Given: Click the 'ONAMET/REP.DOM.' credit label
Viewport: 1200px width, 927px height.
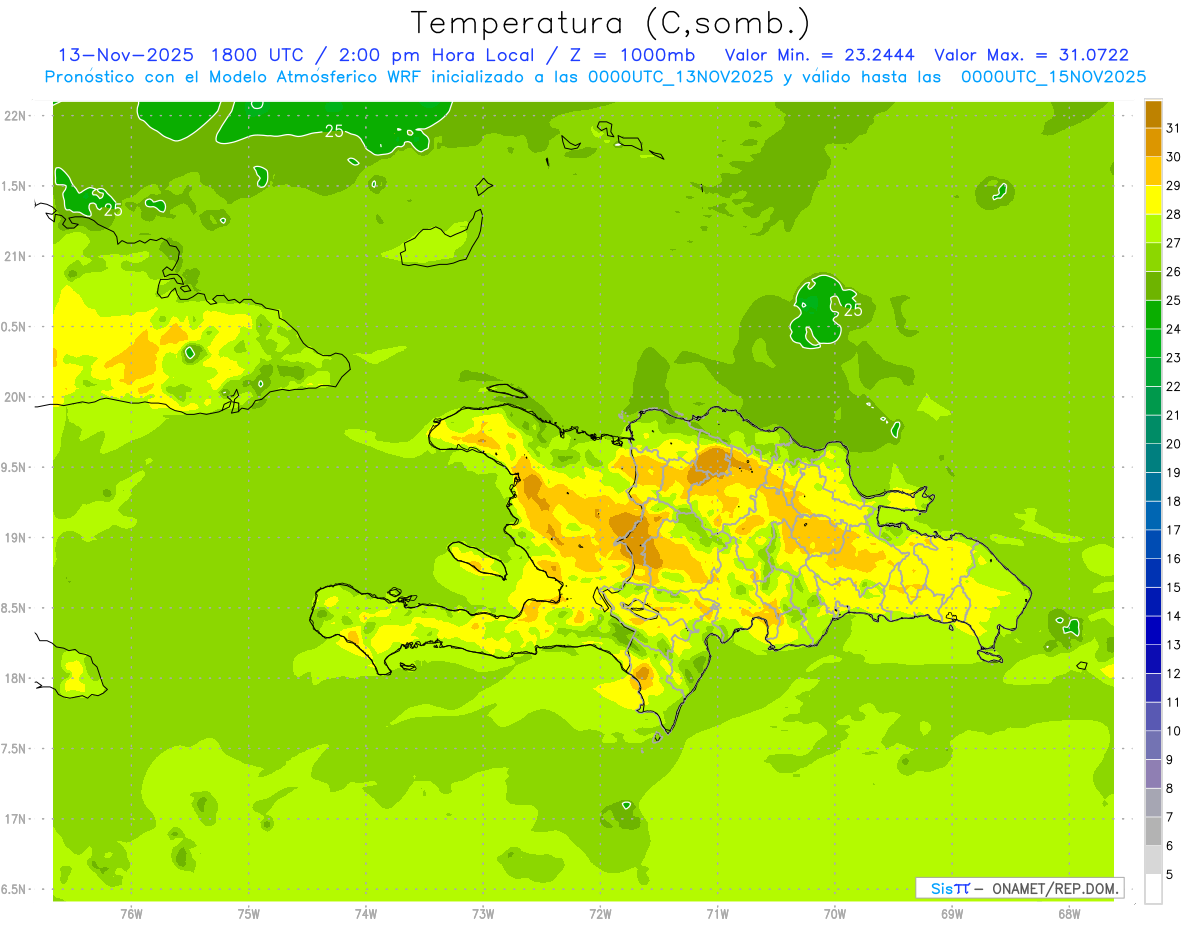Looking at the screenshot, I should coord(1056,888).
